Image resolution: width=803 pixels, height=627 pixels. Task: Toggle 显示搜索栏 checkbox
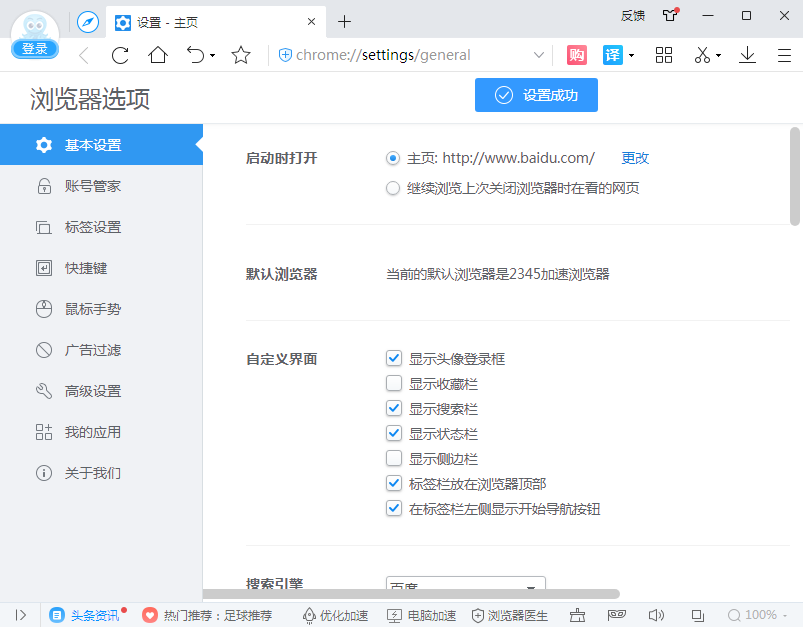(x=394, y=408)
